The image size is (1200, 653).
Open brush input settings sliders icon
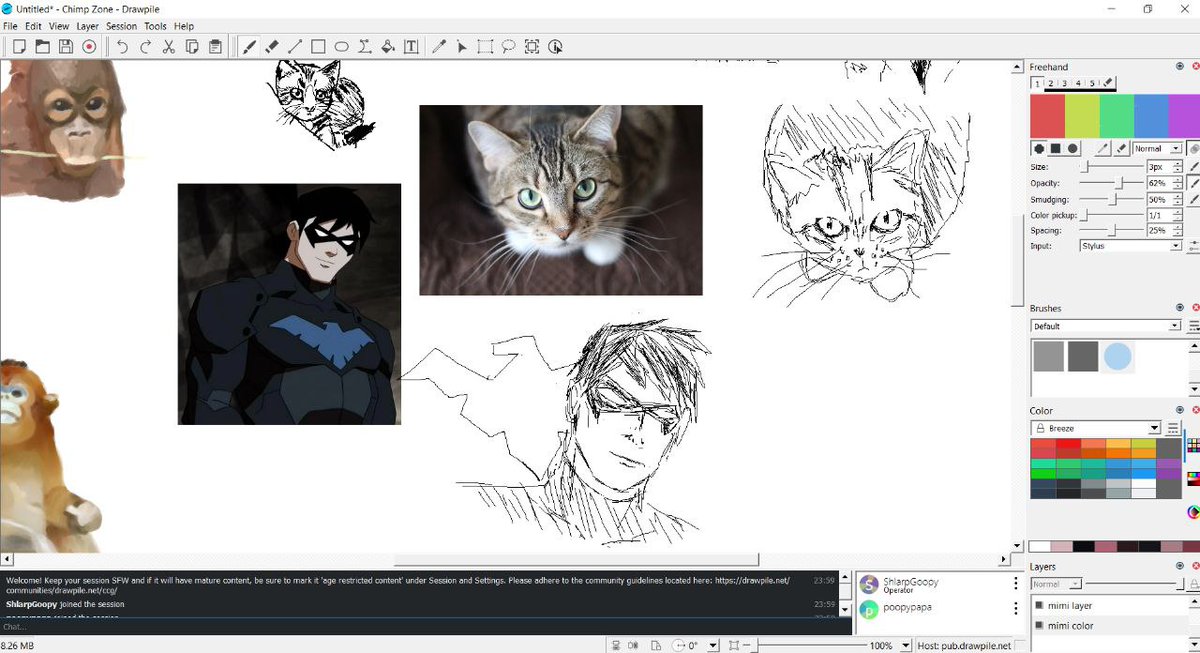pyautogui.click(x=1193, y=245)
